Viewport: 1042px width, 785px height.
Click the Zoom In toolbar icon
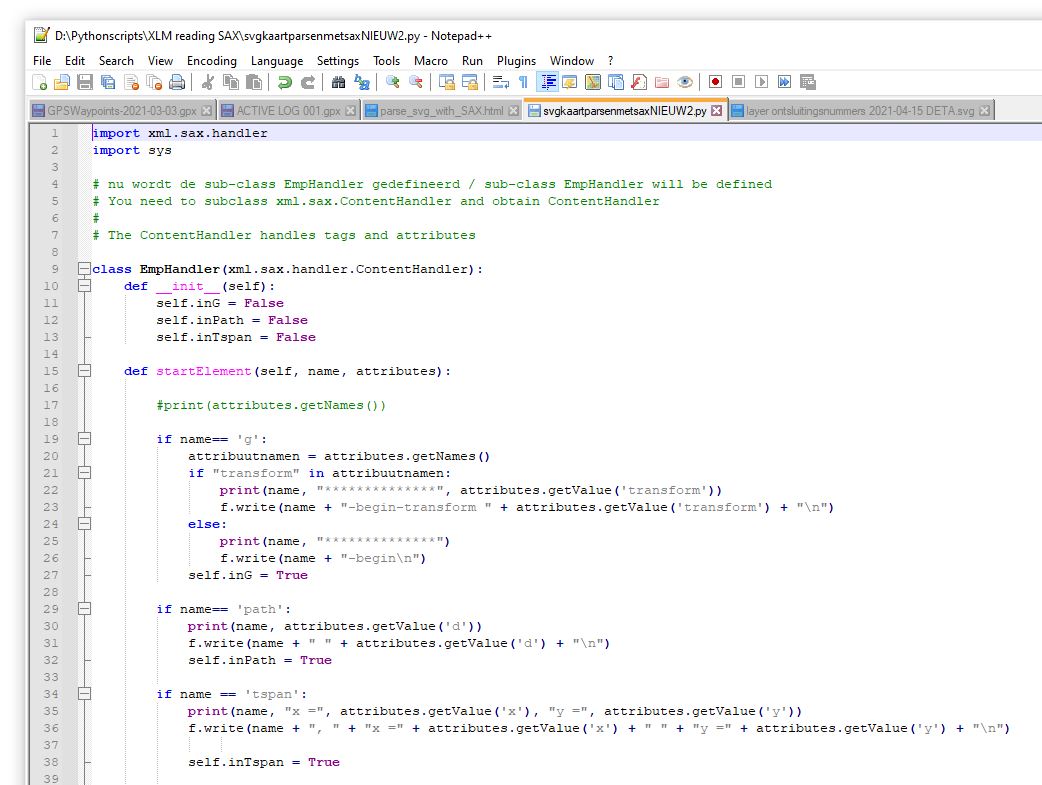393,82
